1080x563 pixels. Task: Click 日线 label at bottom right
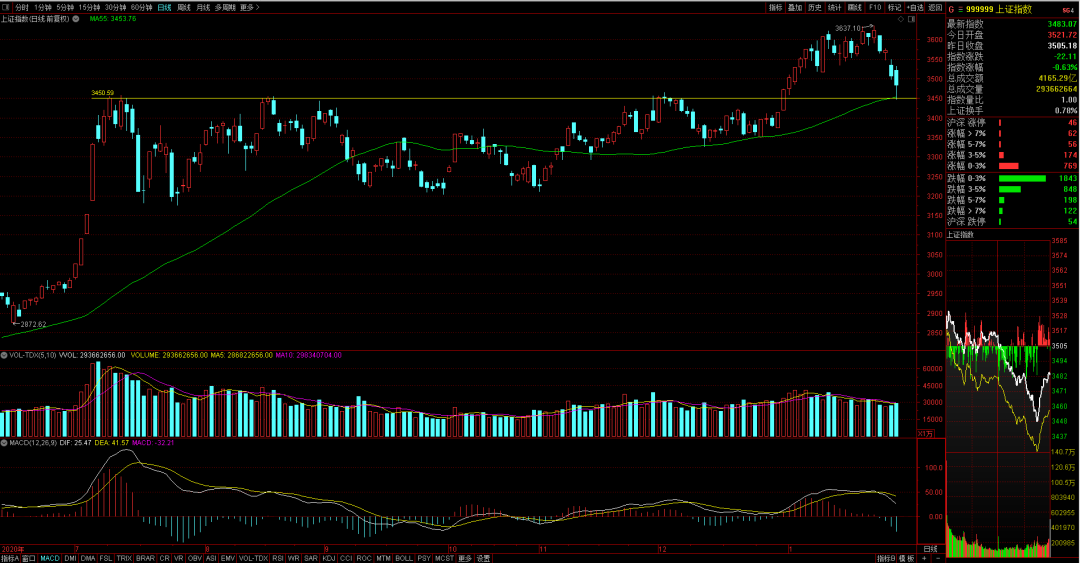(930, 549)
